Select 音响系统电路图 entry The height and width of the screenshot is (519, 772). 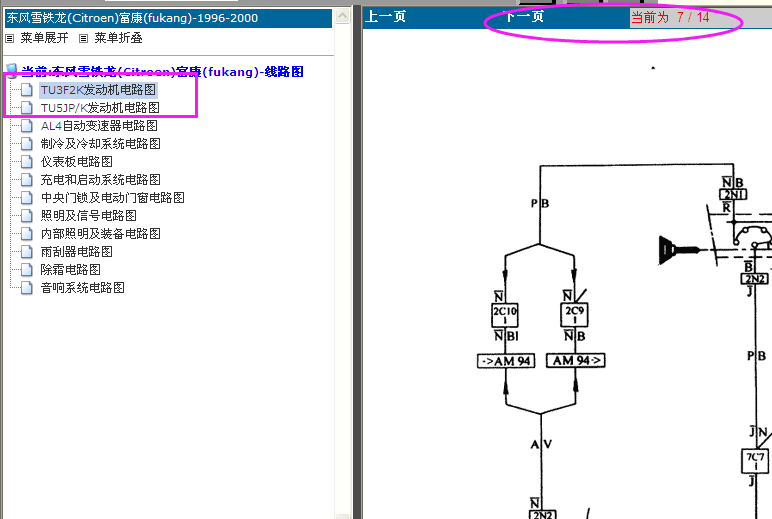pyautogui.click(x=82, y=288)
